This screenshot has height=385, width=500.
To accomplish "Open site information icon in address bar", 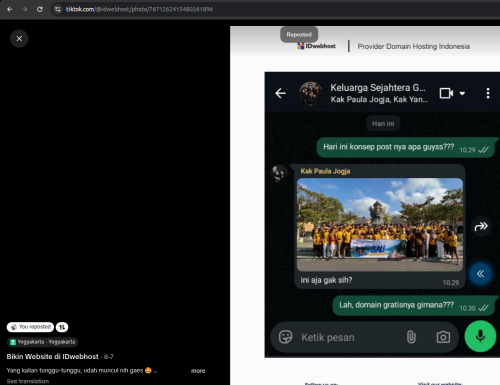I will [x=58, y=9].
